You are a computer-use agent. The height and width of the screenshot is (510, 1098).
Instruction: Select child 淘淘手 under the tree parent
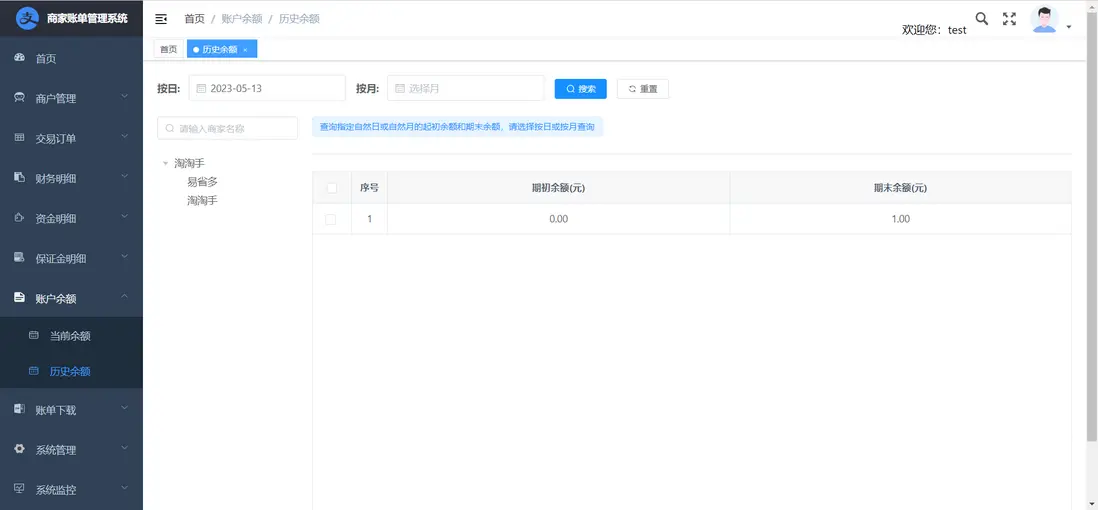(202, 200)
